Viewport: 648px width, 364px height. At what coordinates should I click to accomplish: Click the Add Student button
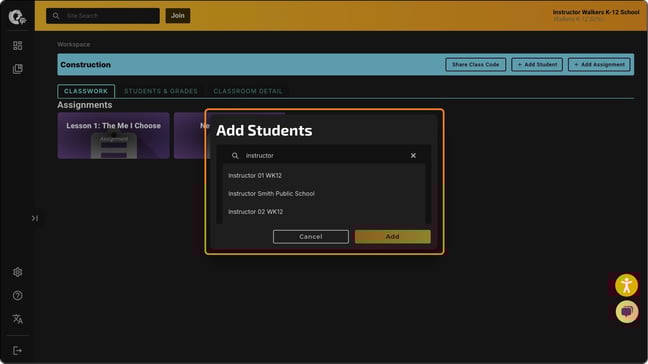(537, 64)
